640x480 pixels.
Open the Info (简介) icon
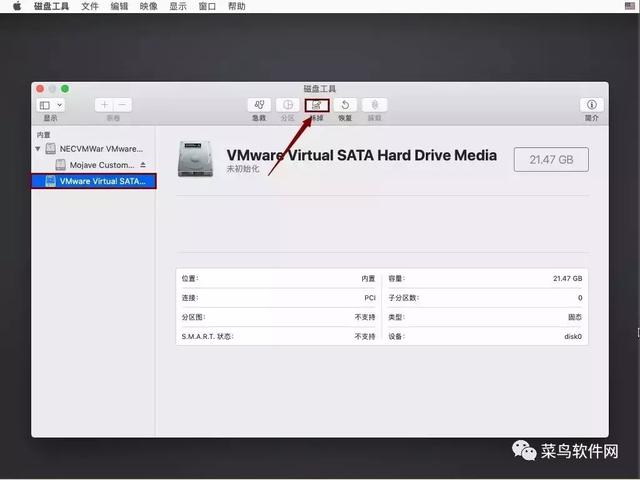point(591,105)
